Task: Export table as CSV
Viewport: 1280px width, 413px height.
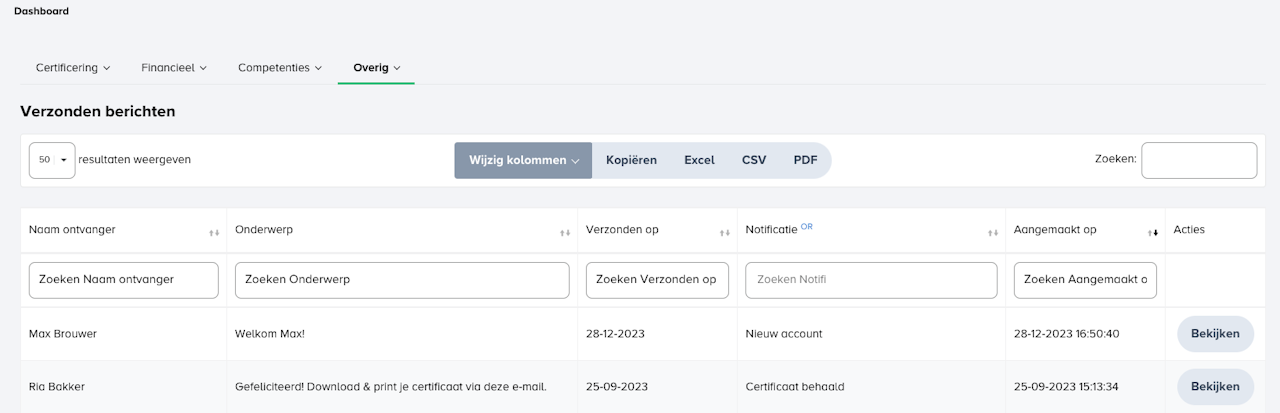Action: tap(754, 160)
